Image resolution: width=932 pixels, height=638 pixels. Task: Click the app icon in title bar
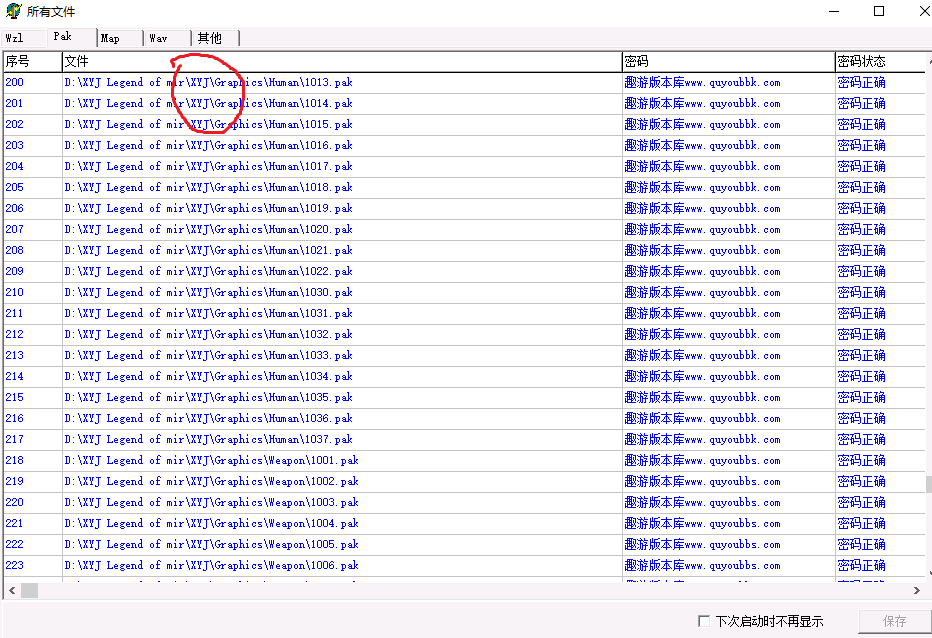13,11
